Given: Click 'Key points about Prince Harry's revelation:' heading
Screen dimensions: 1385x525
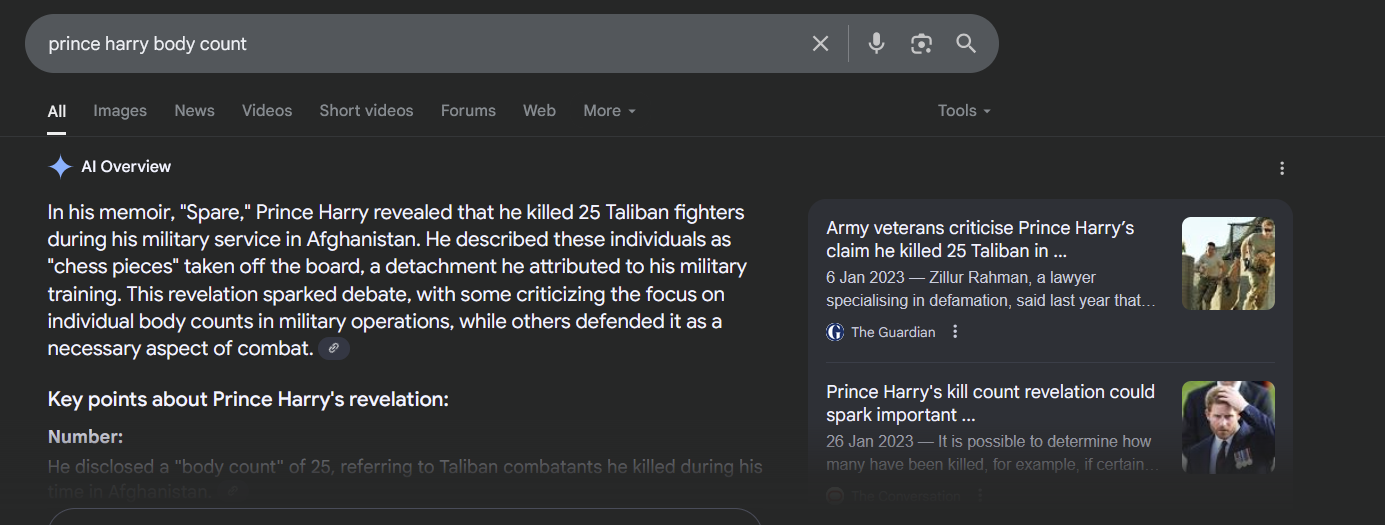Looking at the screenshot, I should 248,399.
